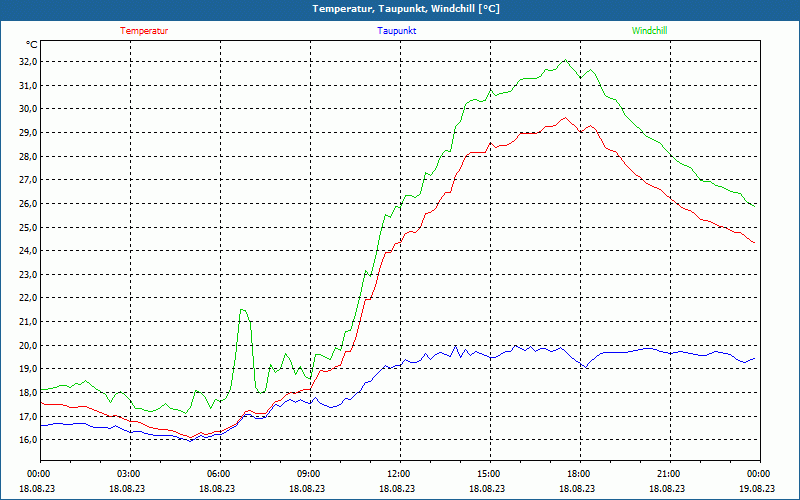Click the 06:00 time axis label
Viewport: 800px width, 500px height.
click(x=220, y=474)
